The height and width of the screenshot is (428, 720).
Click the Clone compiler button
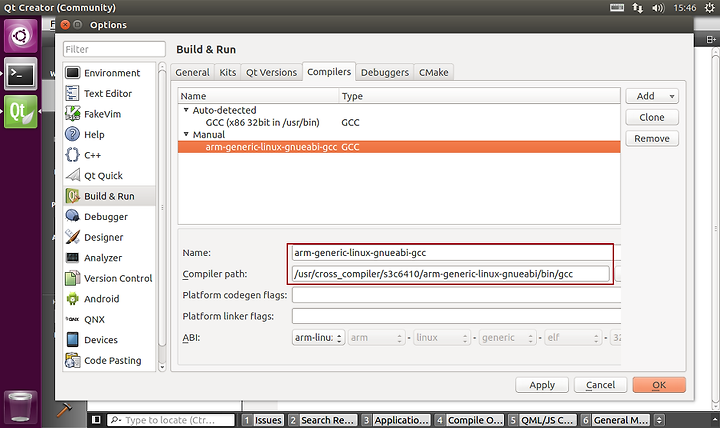click(x=652, y=117)
